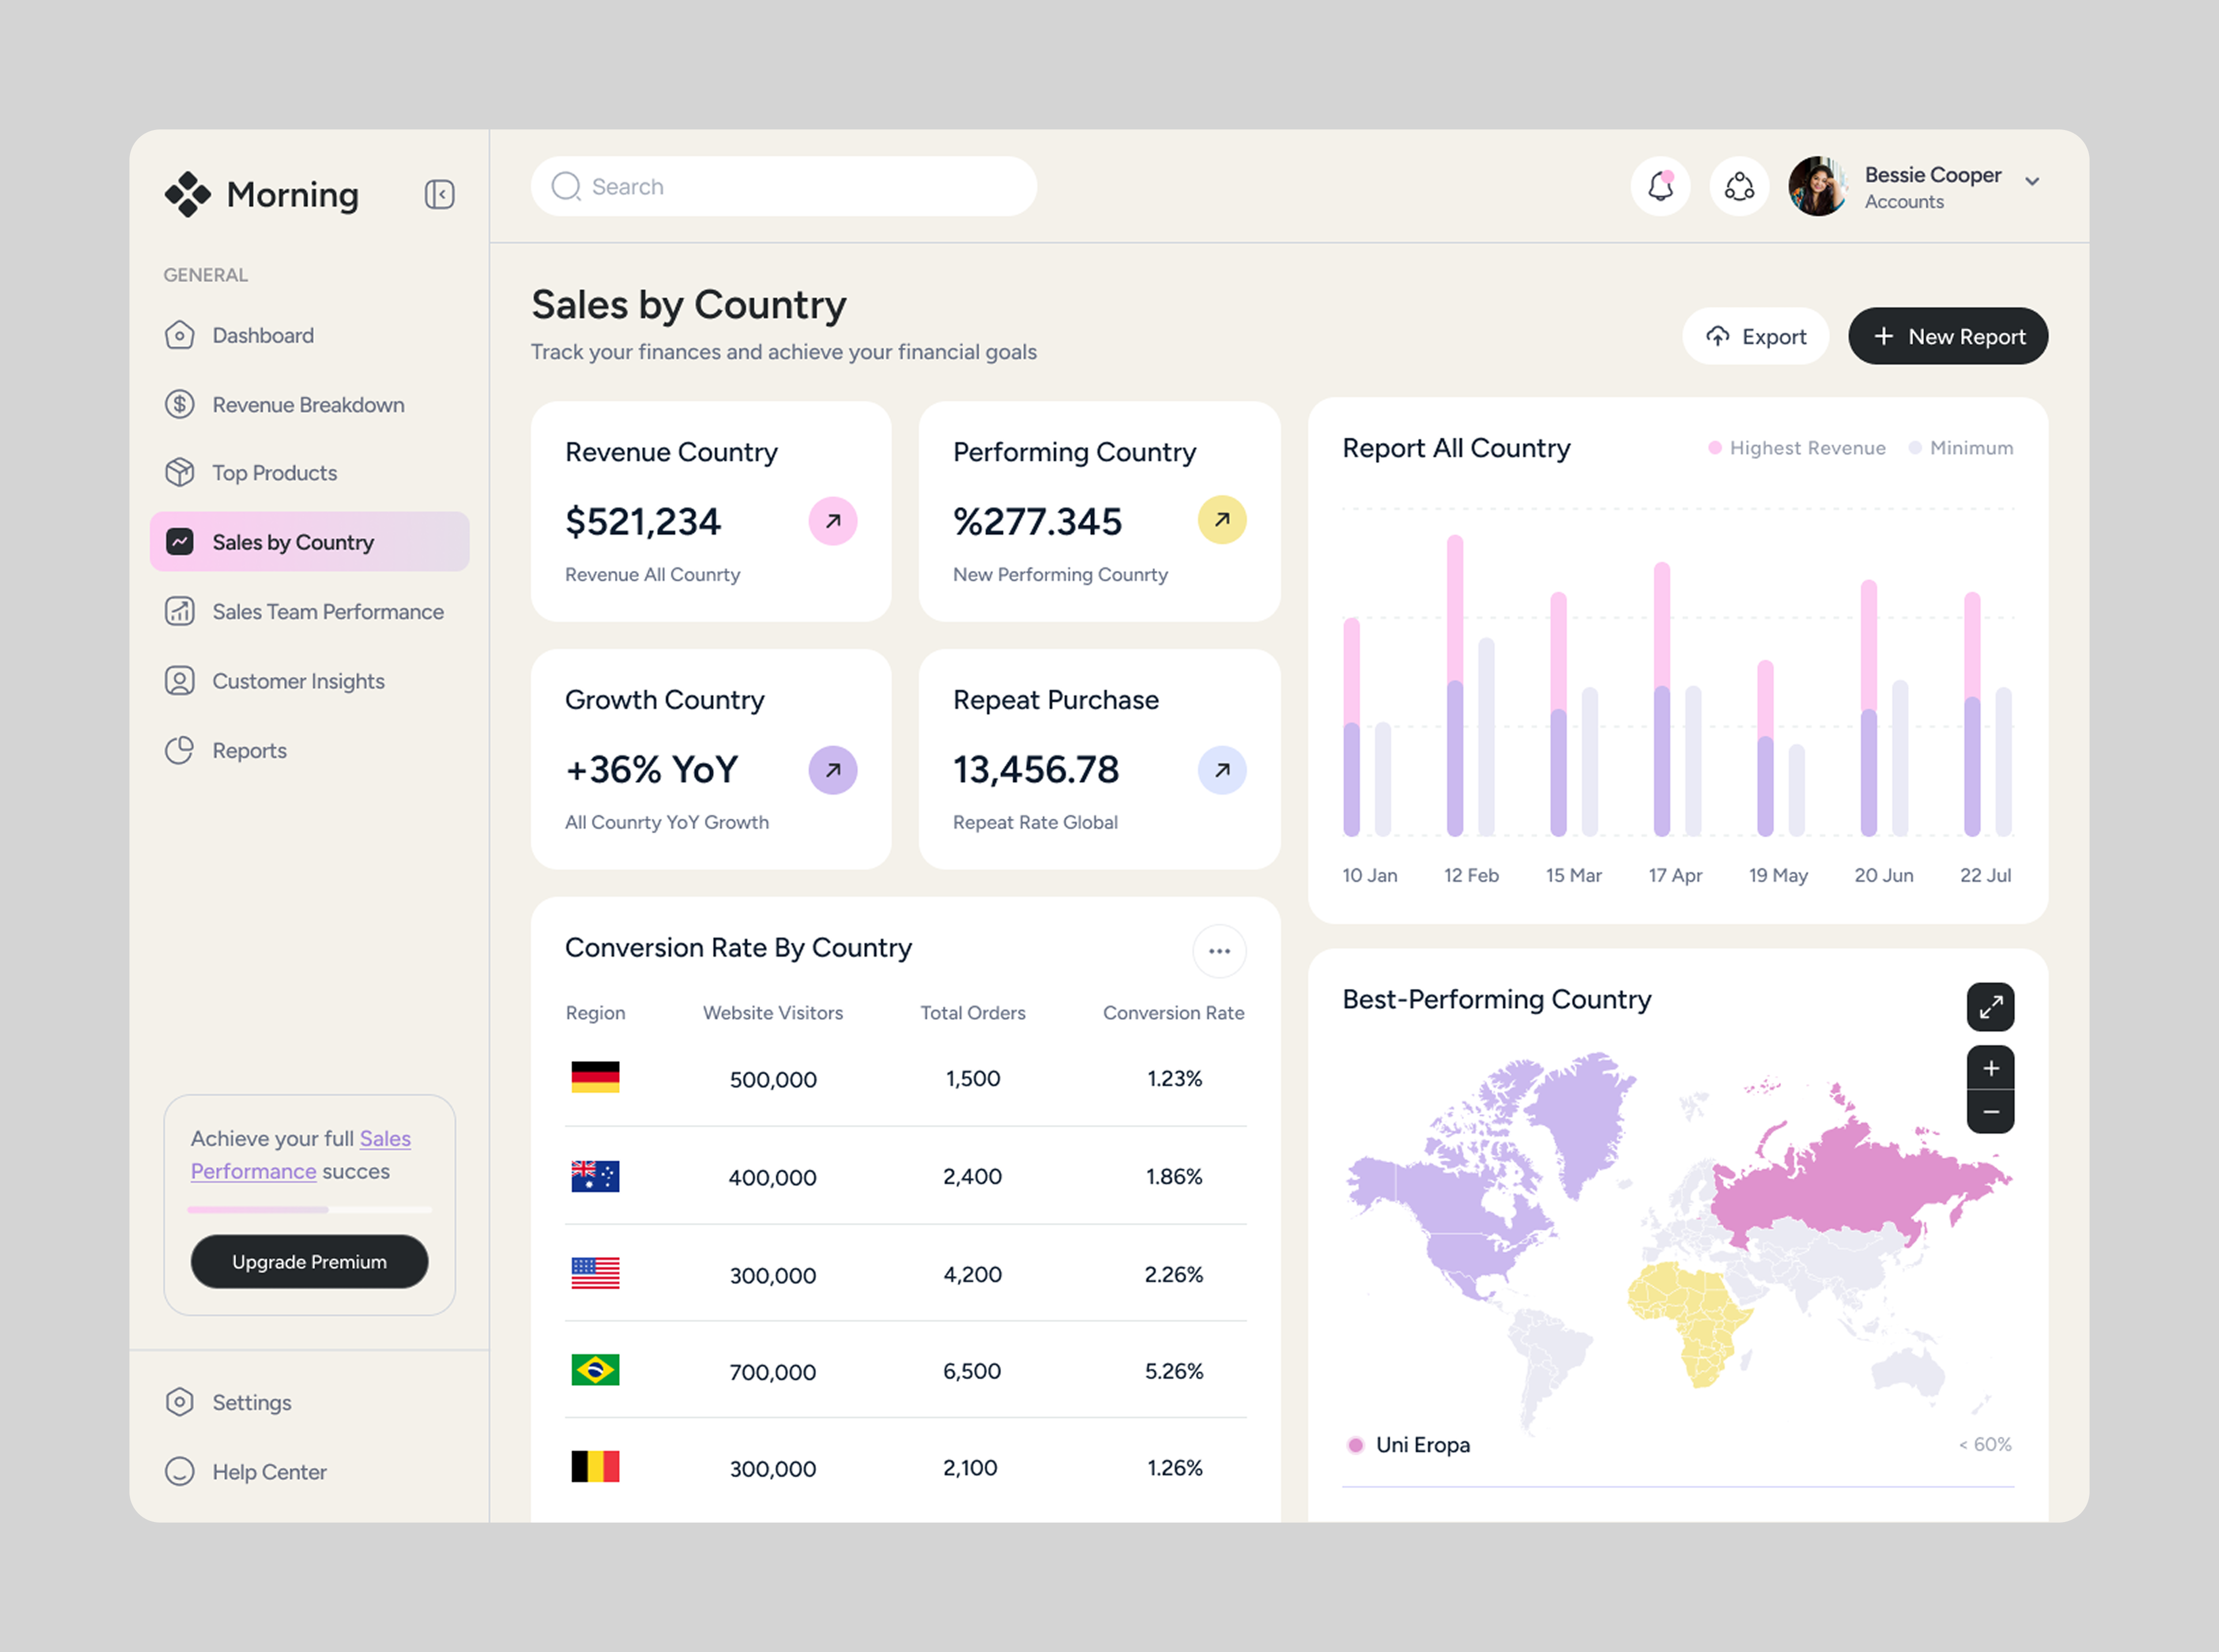
Task: Select the Dashboard home icon
Action: pos(181,335)
